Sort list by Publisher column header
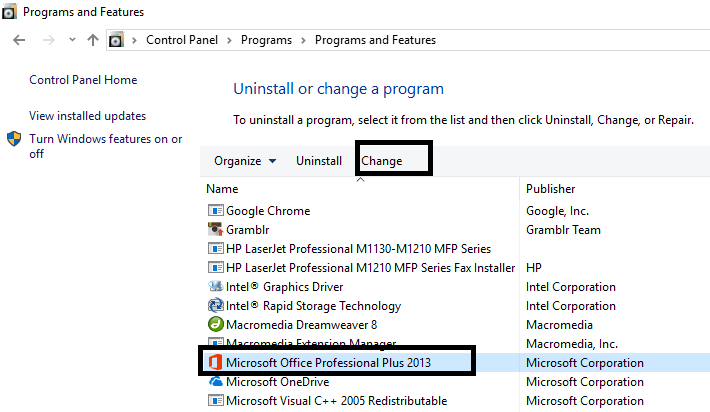This screenshot has height=412, width=710. [553, 189]
